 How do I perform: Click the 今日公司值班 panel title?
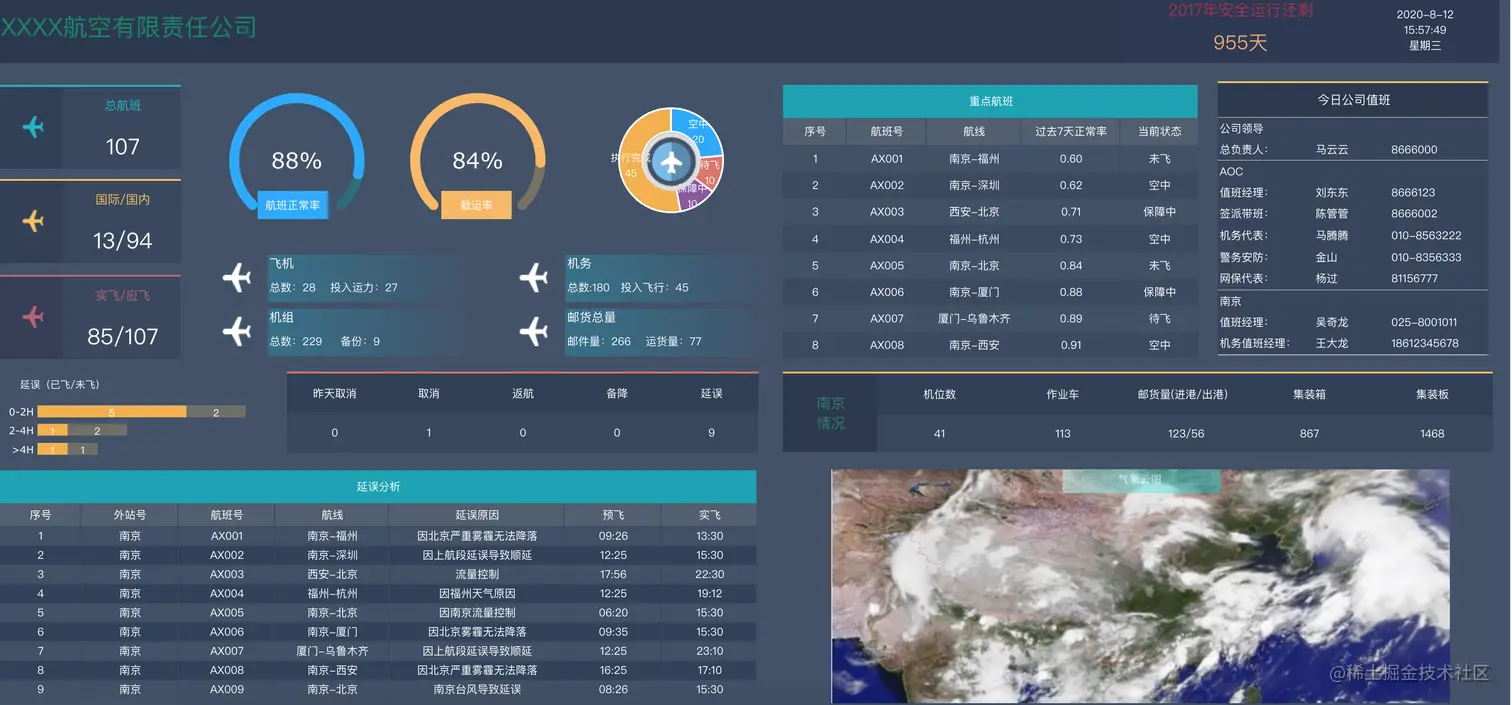pos(1353,99)
